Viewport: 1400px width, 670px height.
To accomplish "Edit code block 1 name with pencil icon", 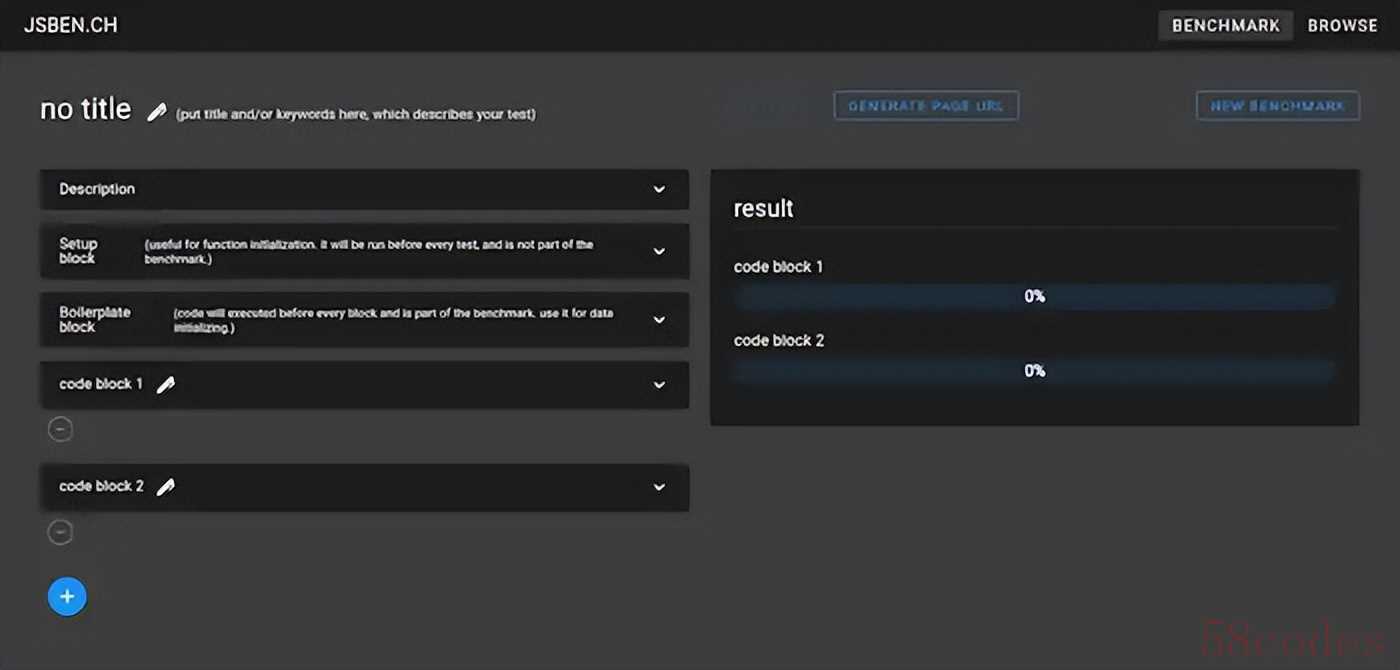I will point(166,385).
